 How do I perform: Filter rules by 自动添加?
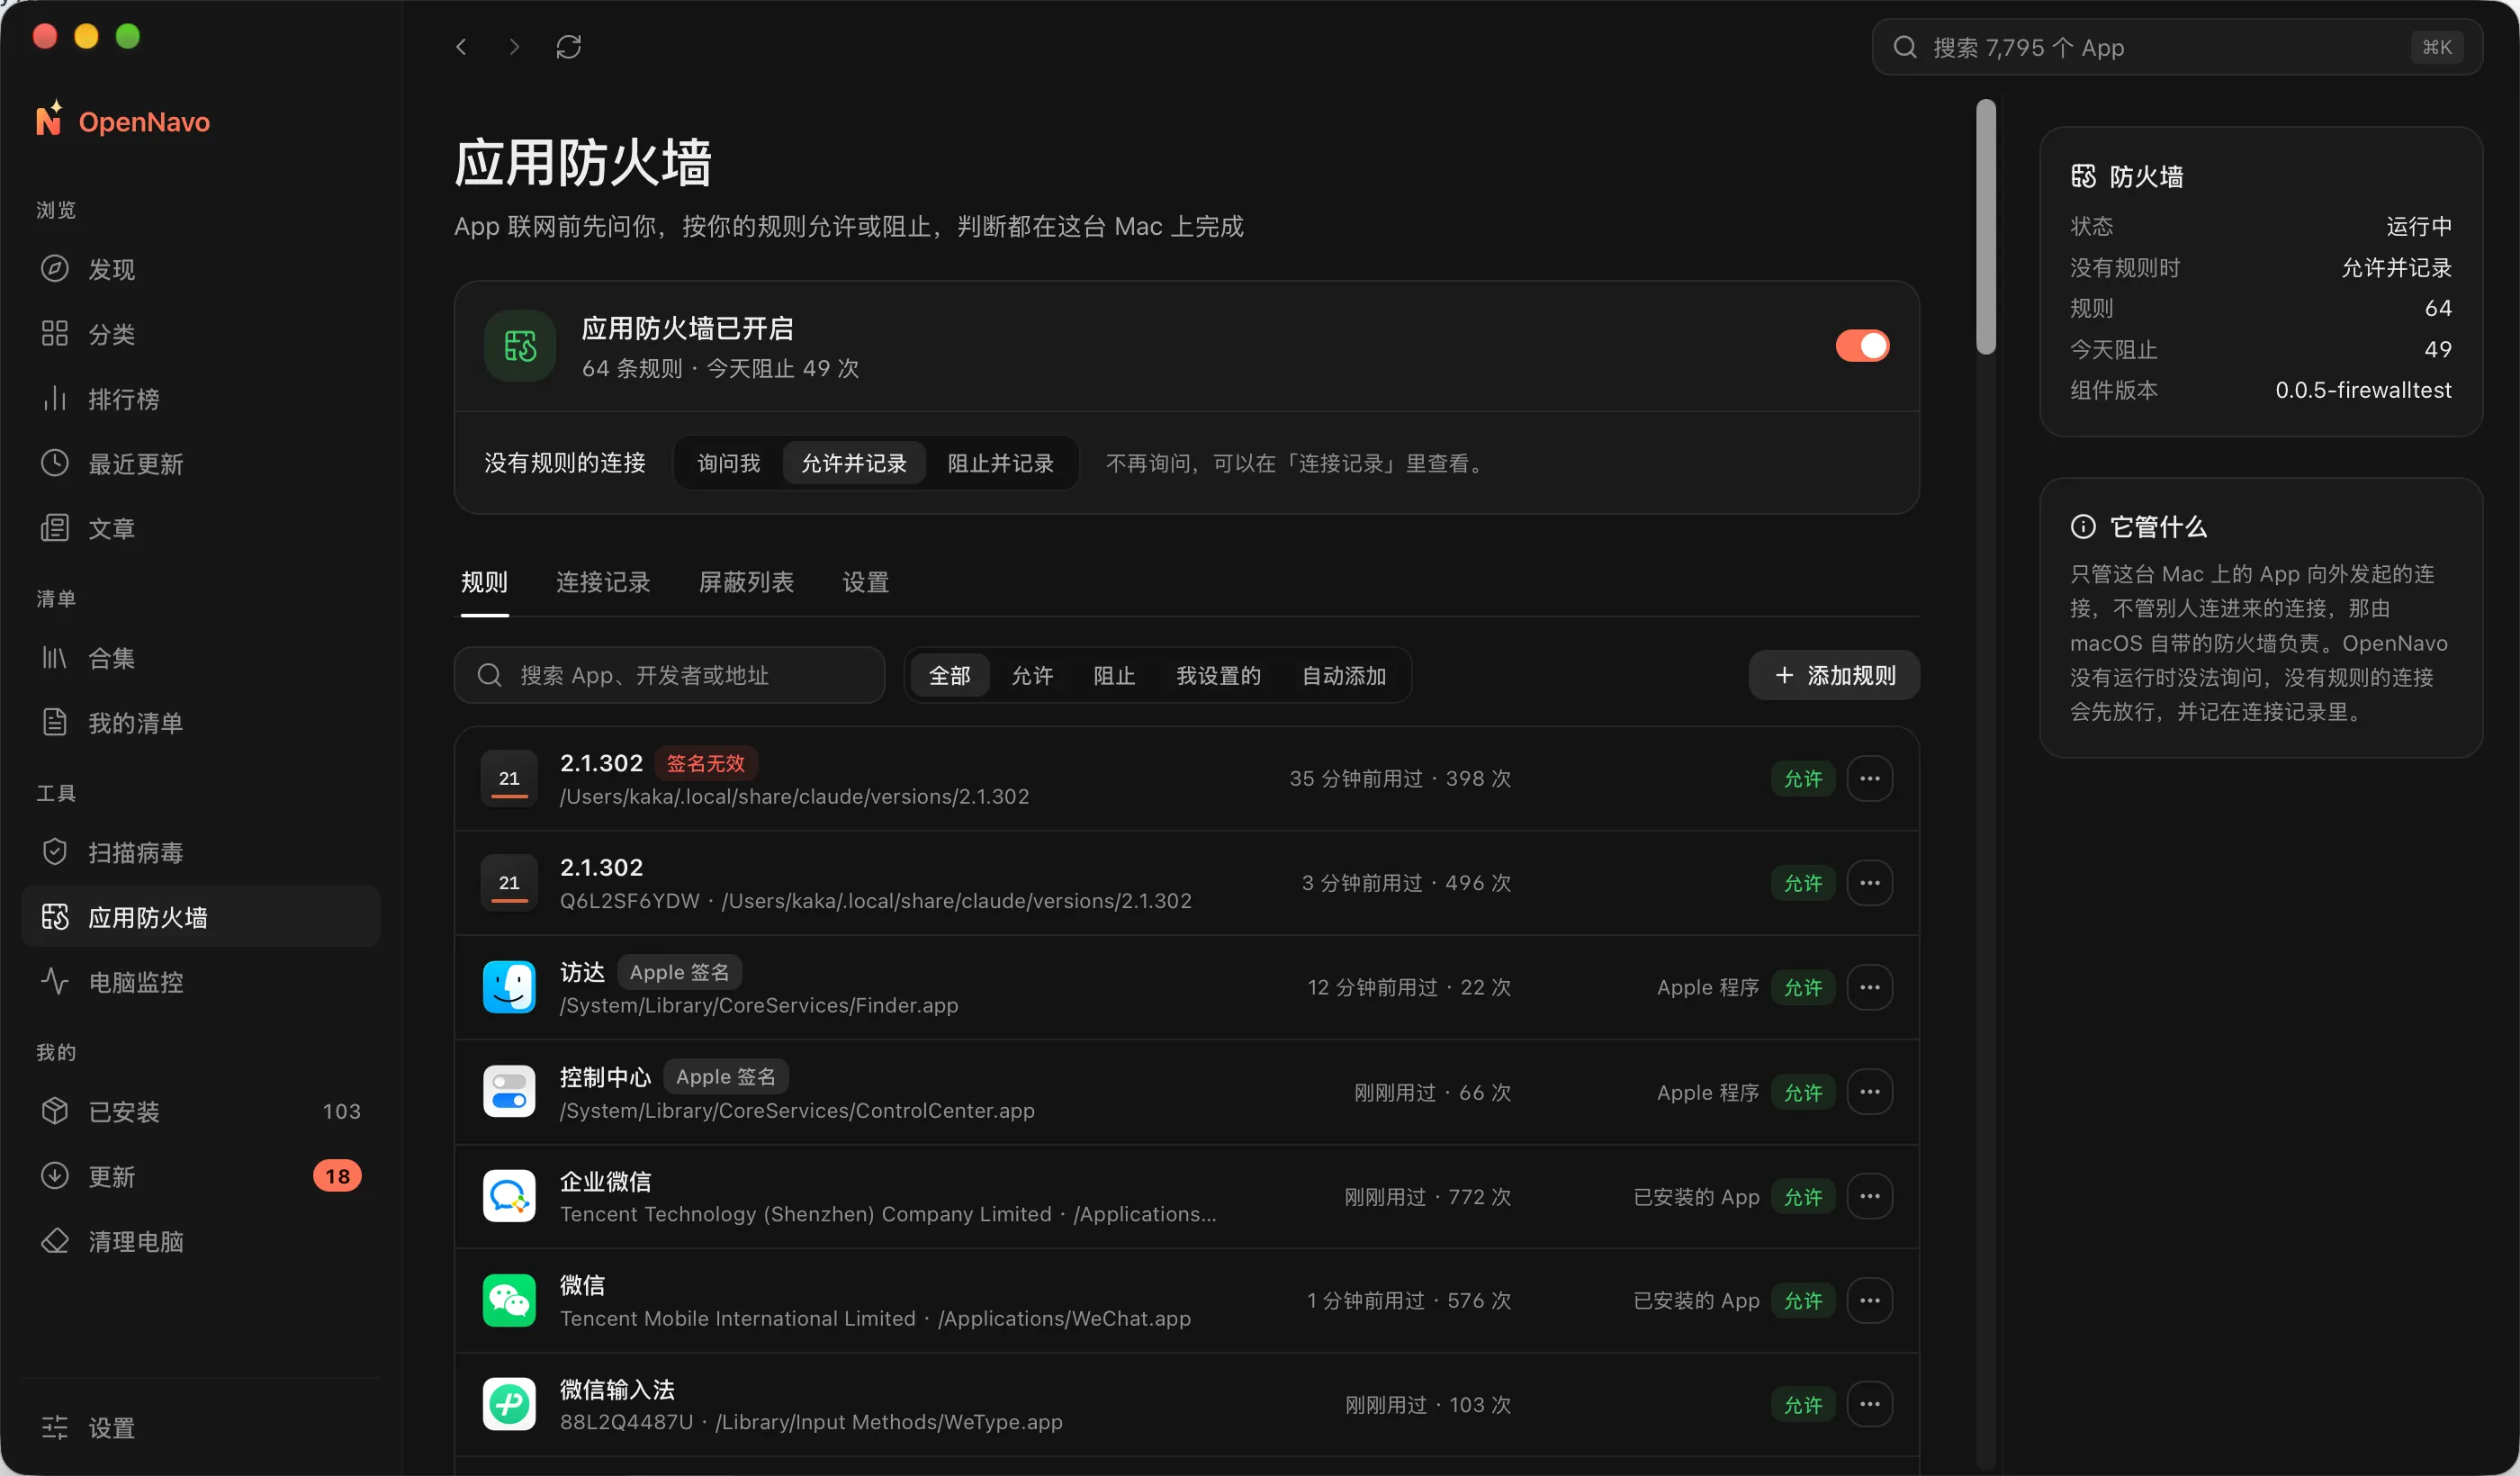coord(1343,675)
